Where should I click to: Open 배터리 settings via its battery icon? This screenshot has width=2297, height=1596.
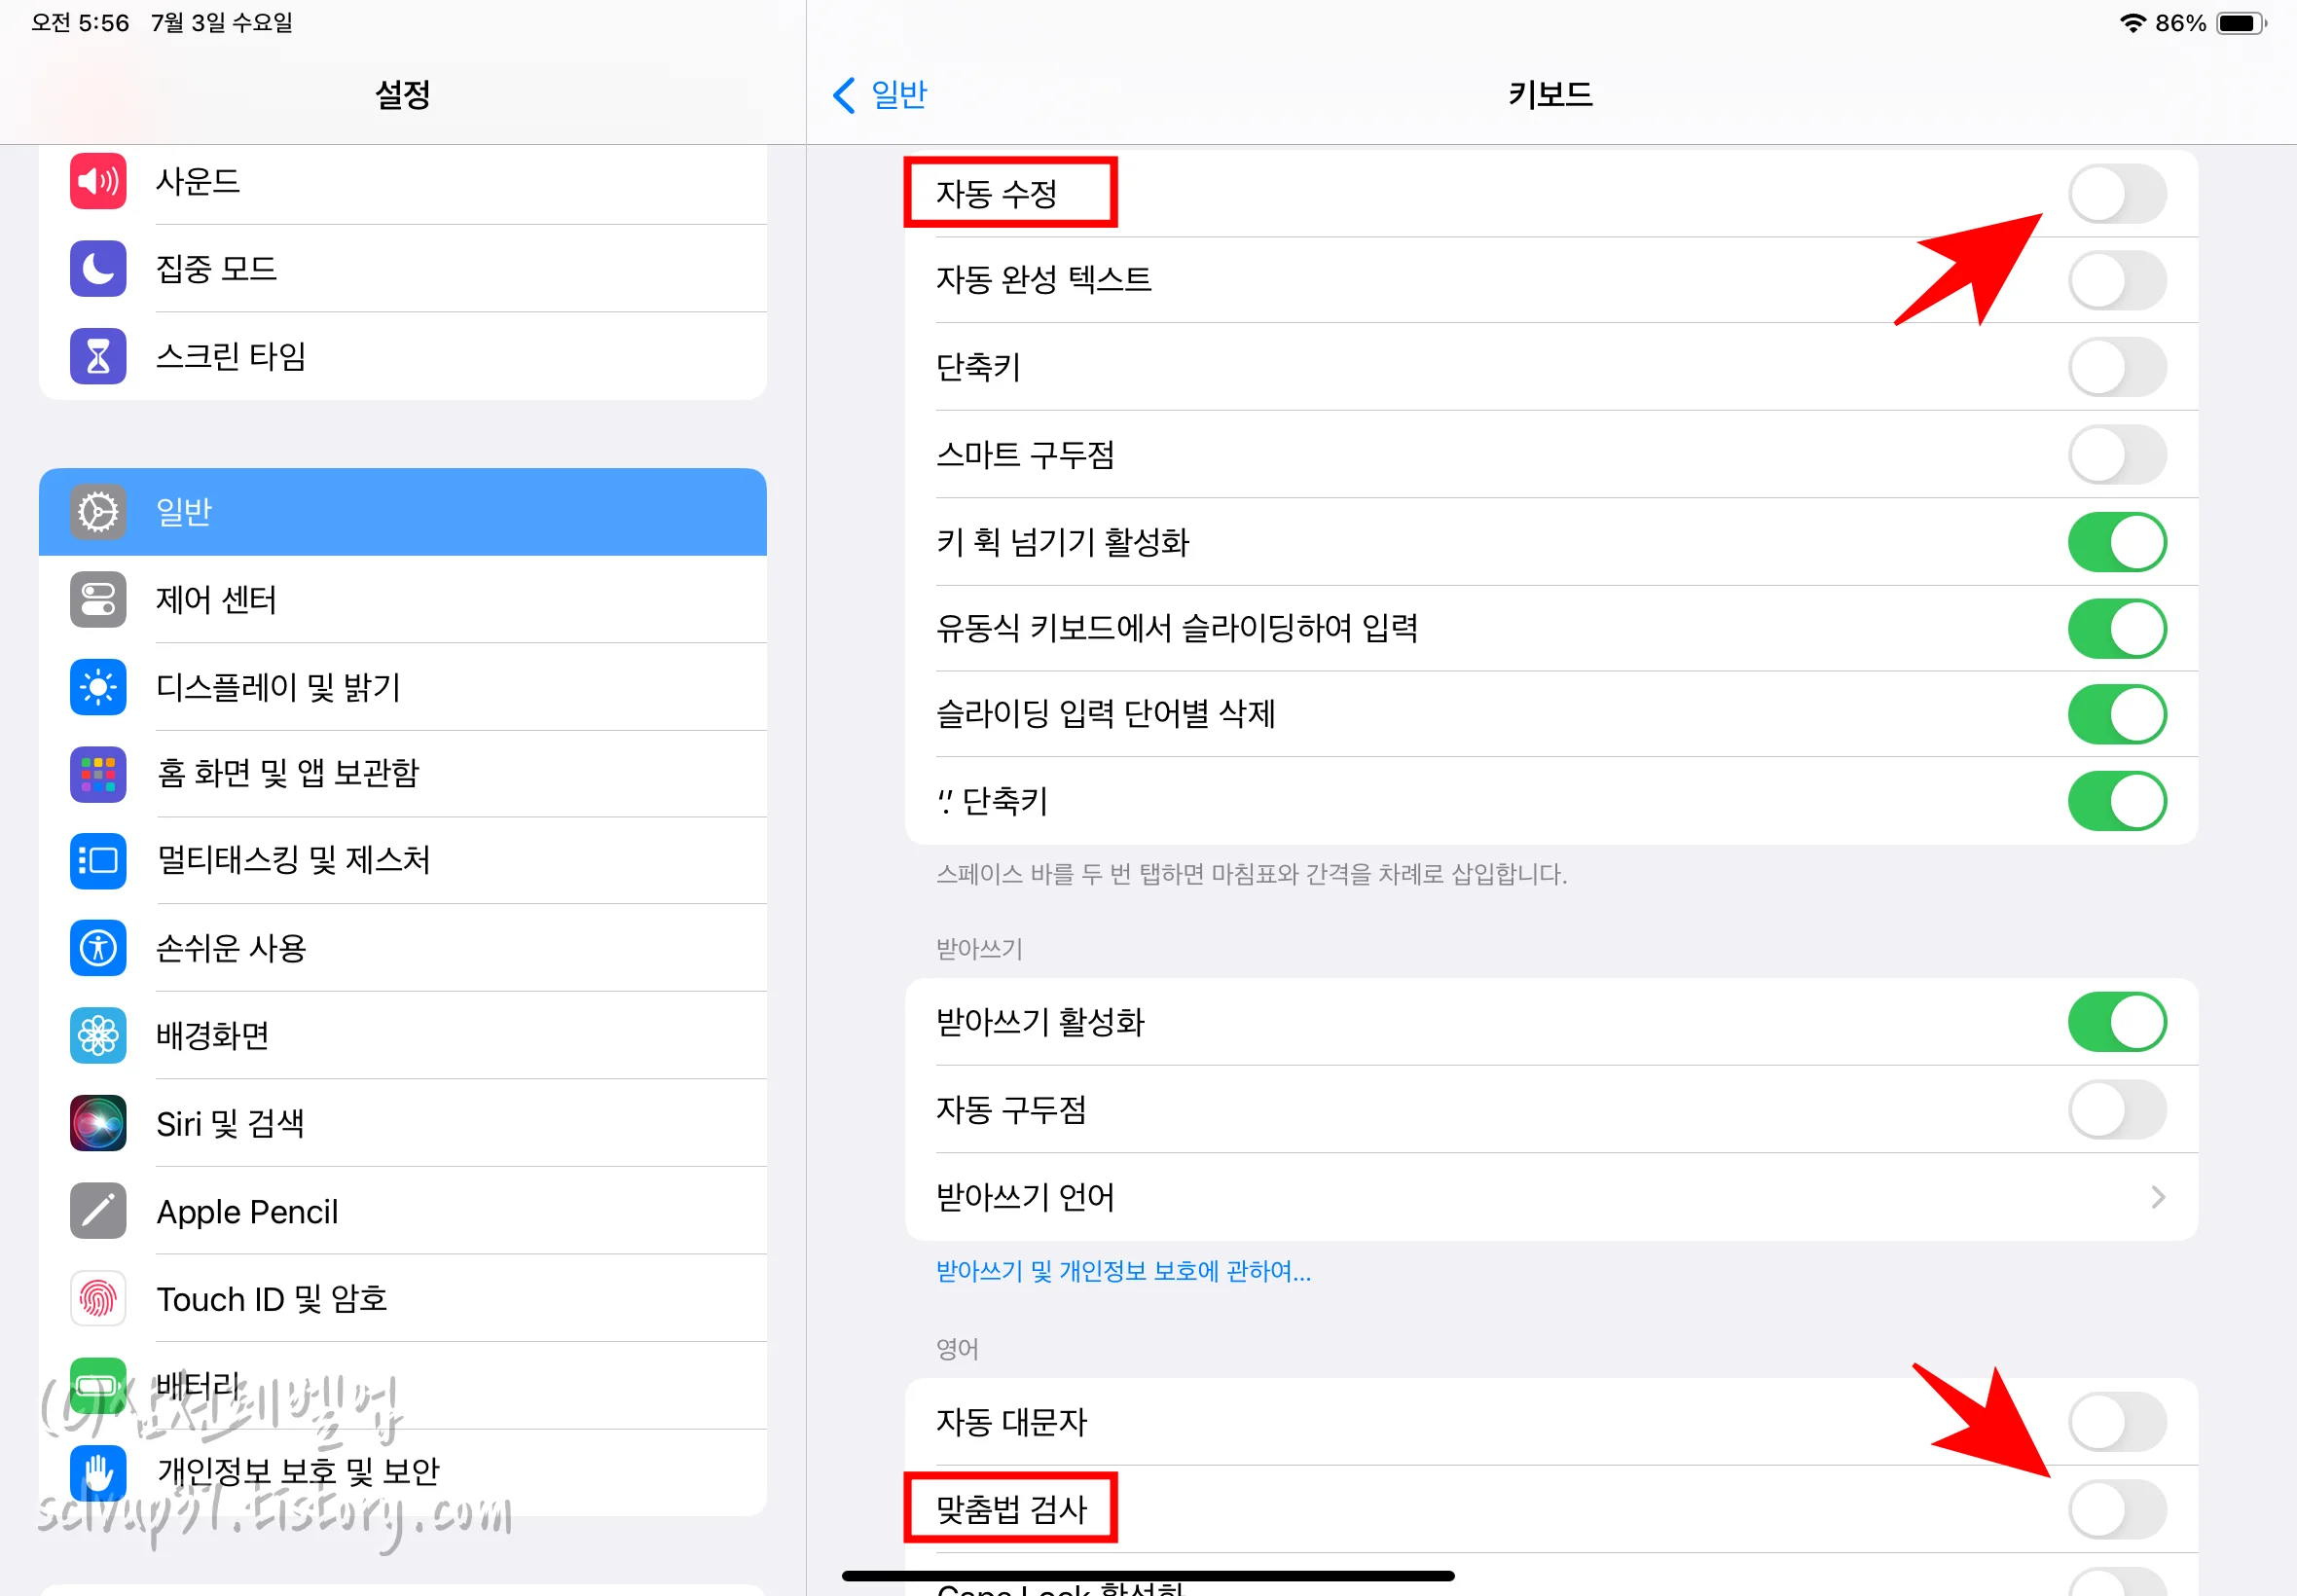97,1385
